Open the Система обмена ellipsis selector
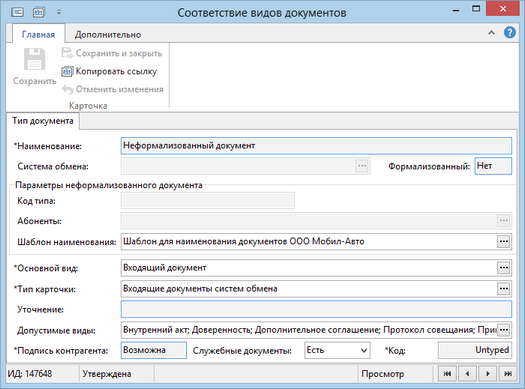 coord(362,166)
